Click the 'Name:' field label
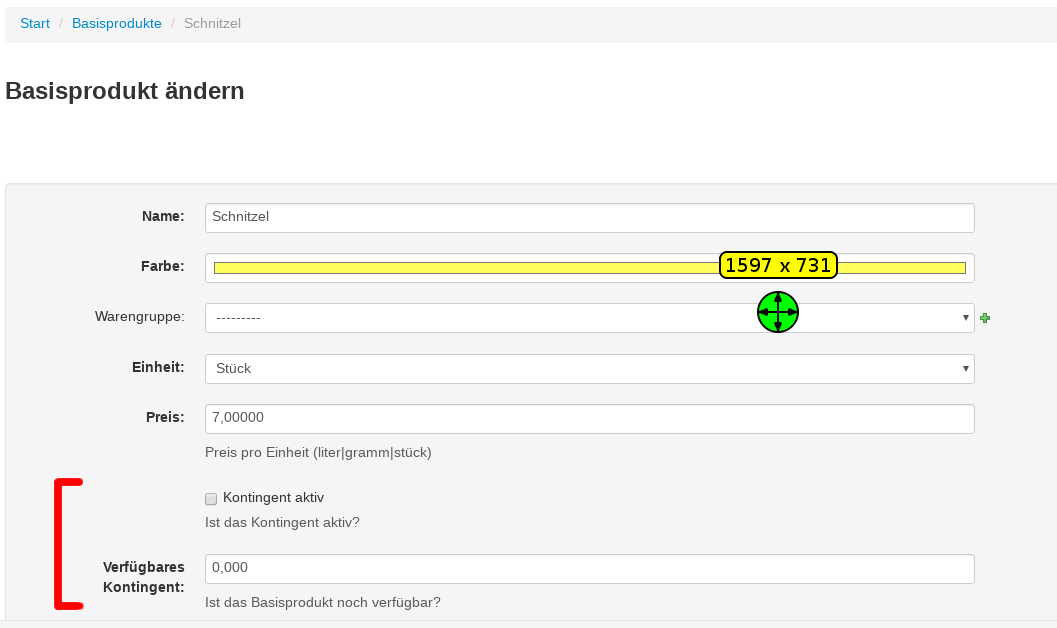The height and width of the screenshot is (628, 1057). coord(163,216)
